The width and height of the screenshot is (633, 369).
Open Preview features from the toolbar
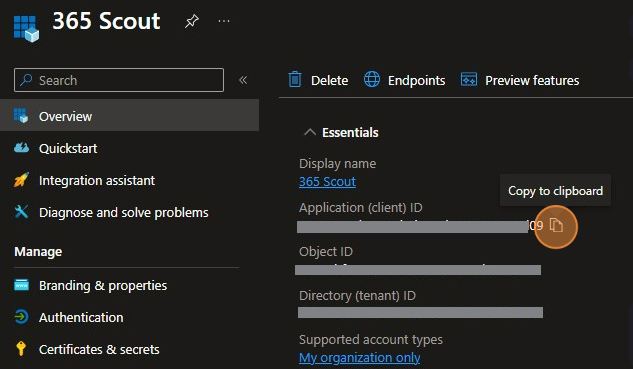pos(520,80)
